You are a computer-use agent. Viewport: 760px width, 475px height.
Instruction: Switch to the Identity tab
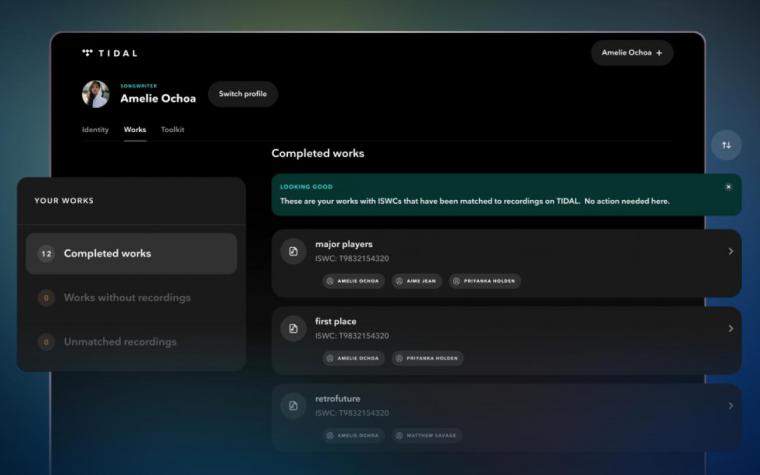95,129
